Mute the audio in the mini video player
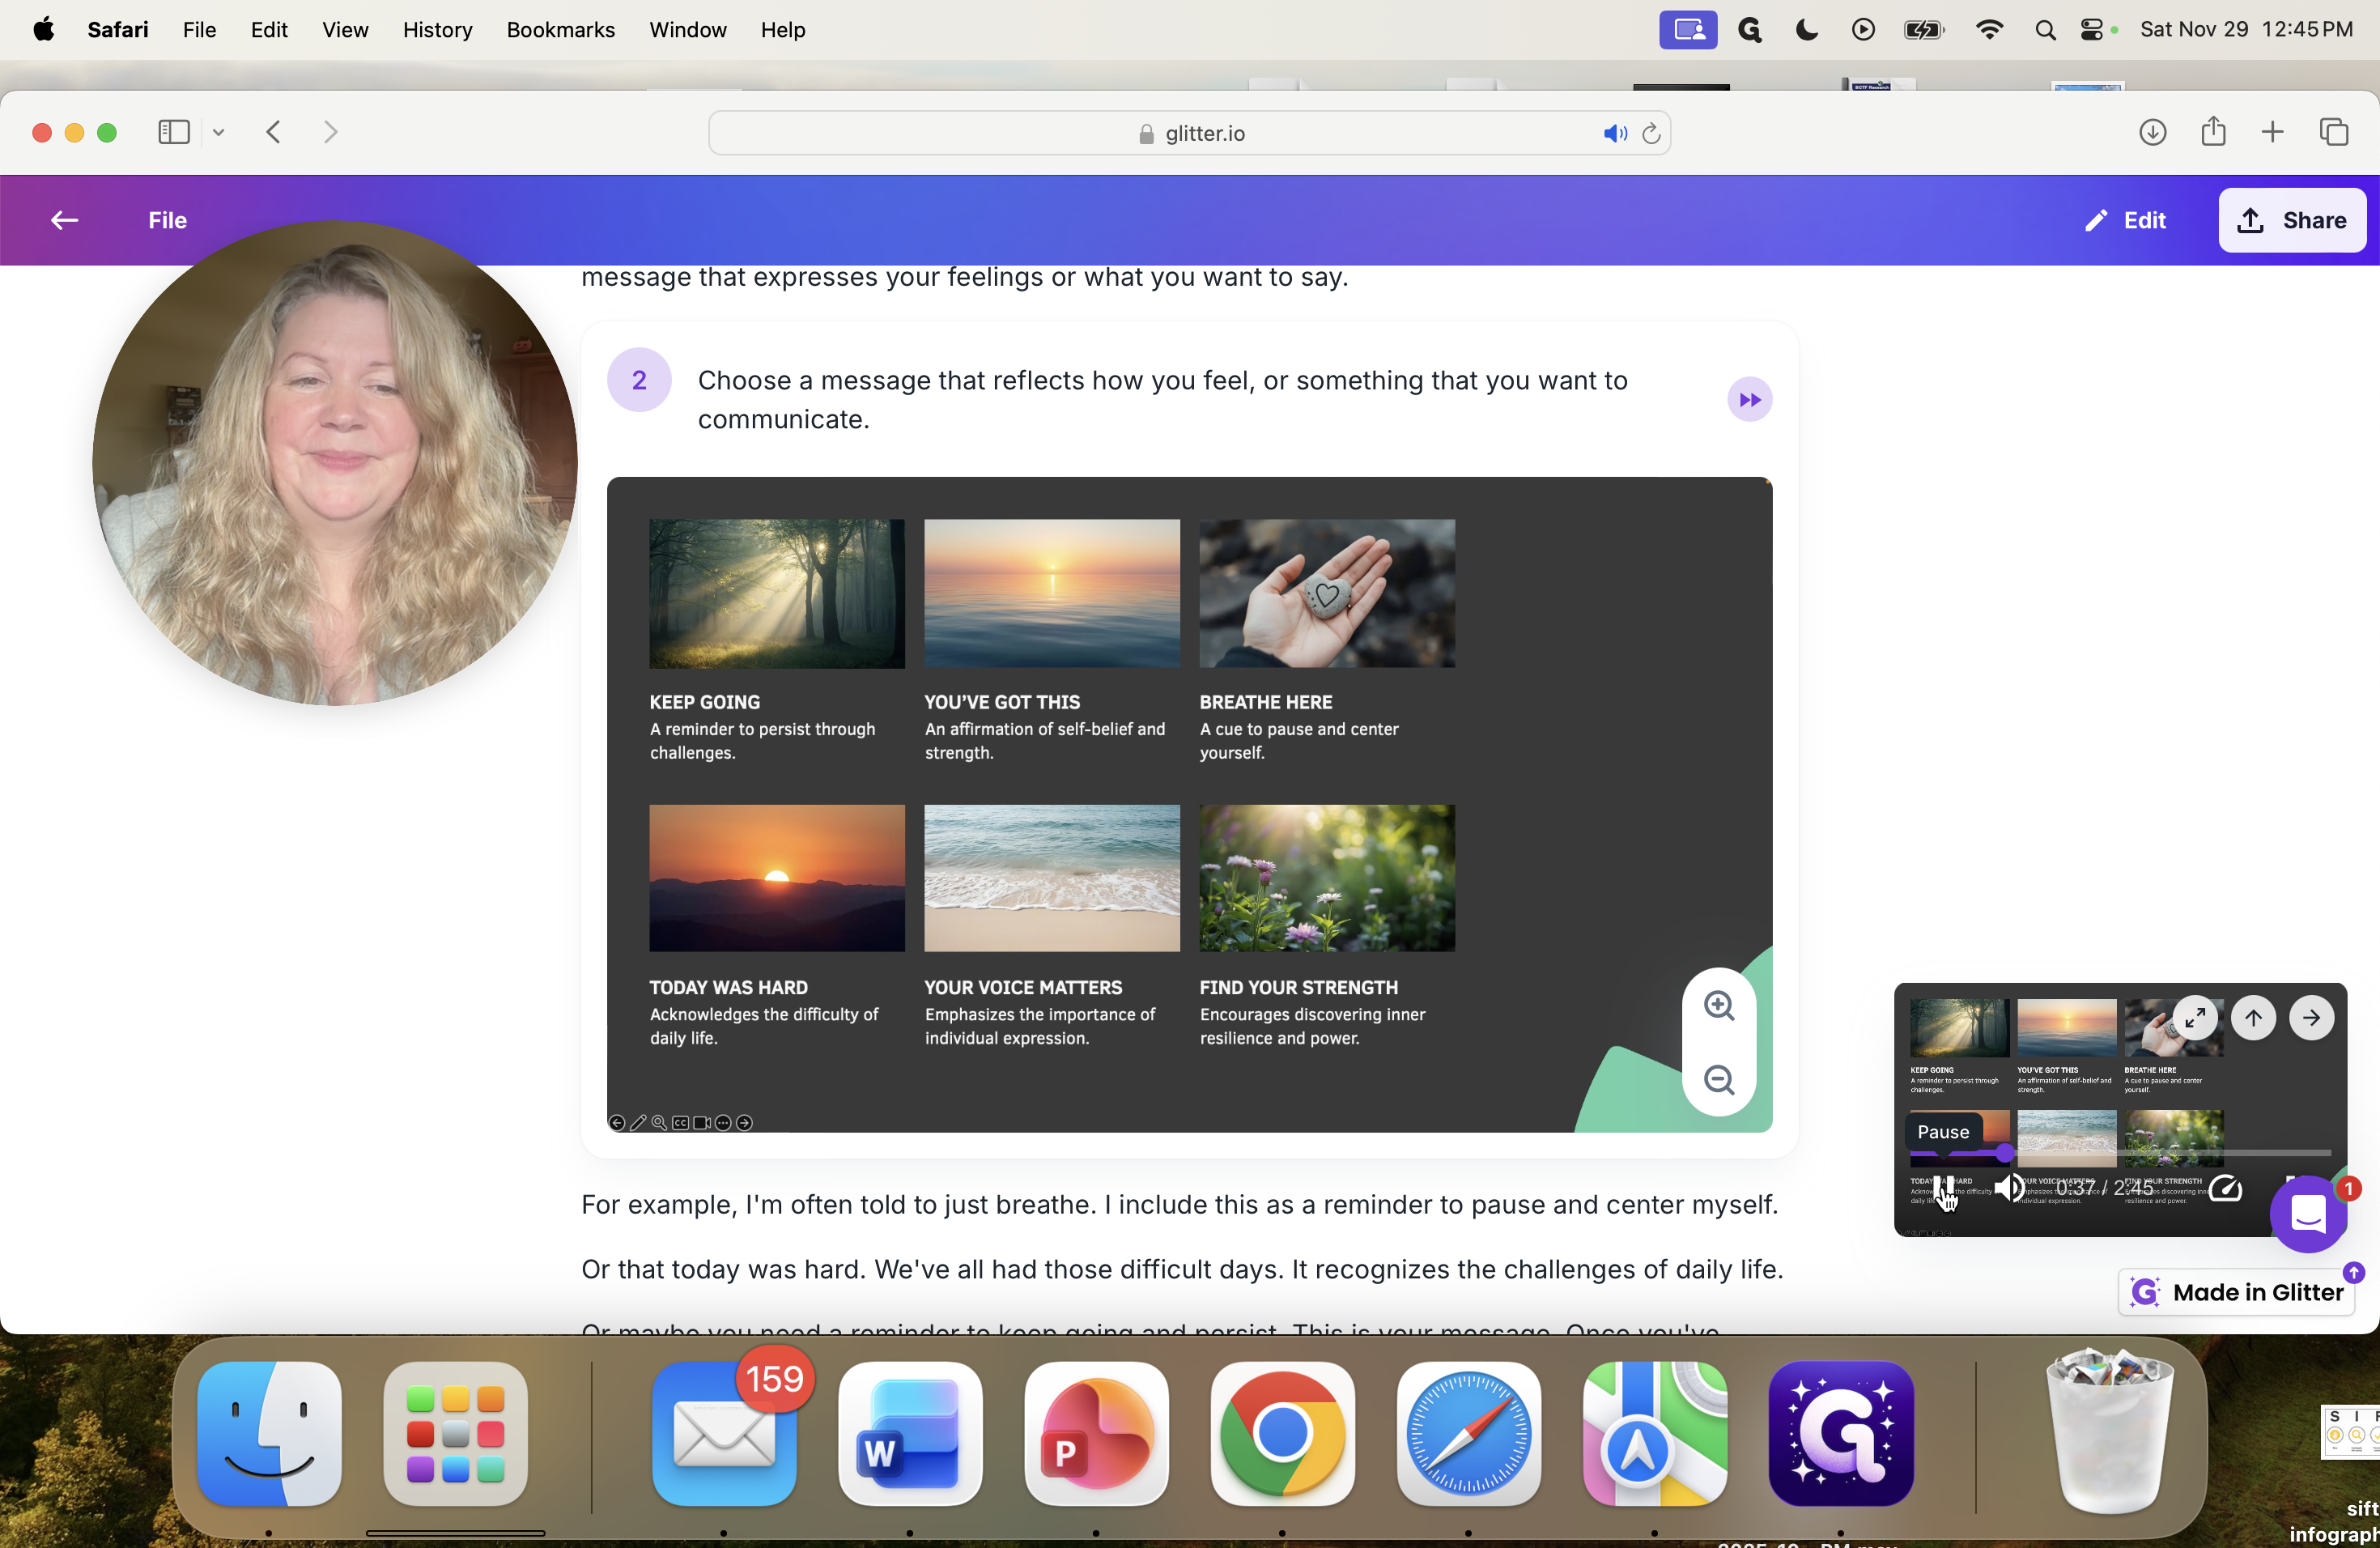 (2008, 1189)
